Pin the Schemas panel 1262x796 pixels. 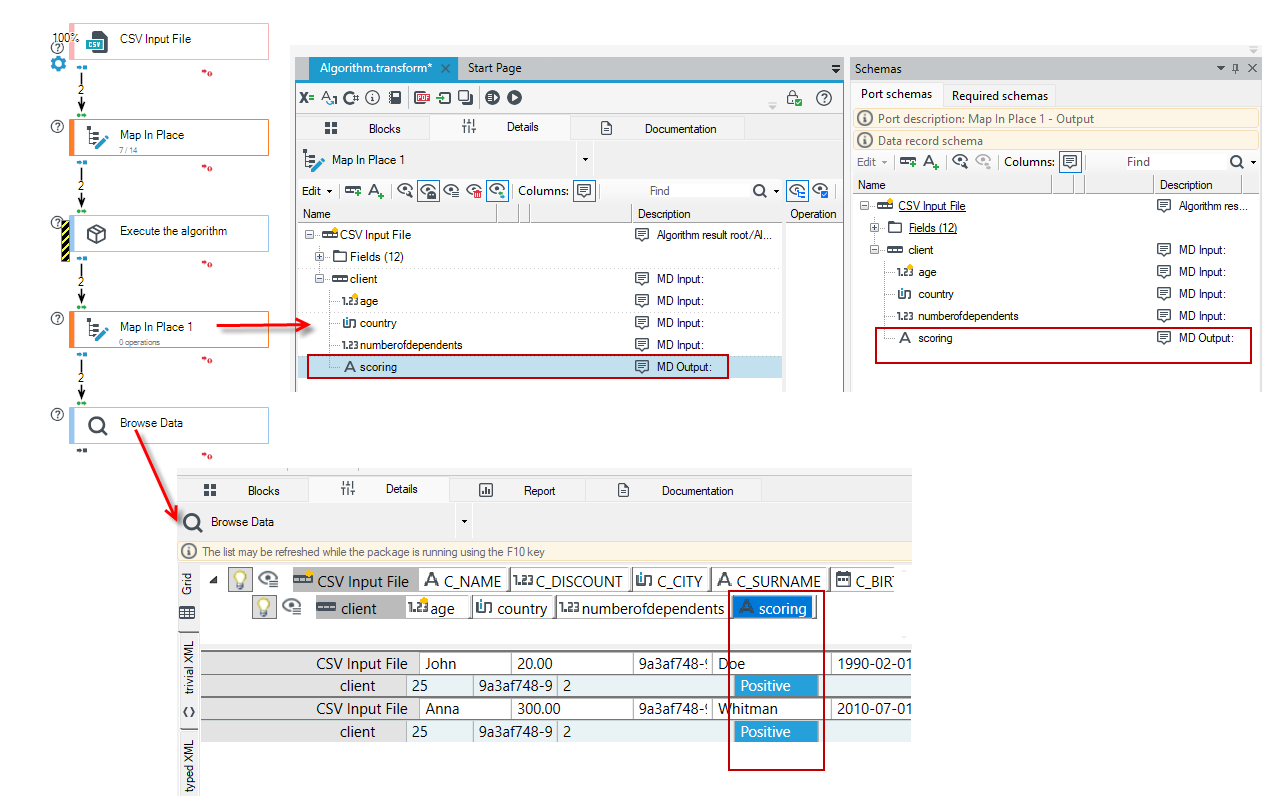[1235, 68]
